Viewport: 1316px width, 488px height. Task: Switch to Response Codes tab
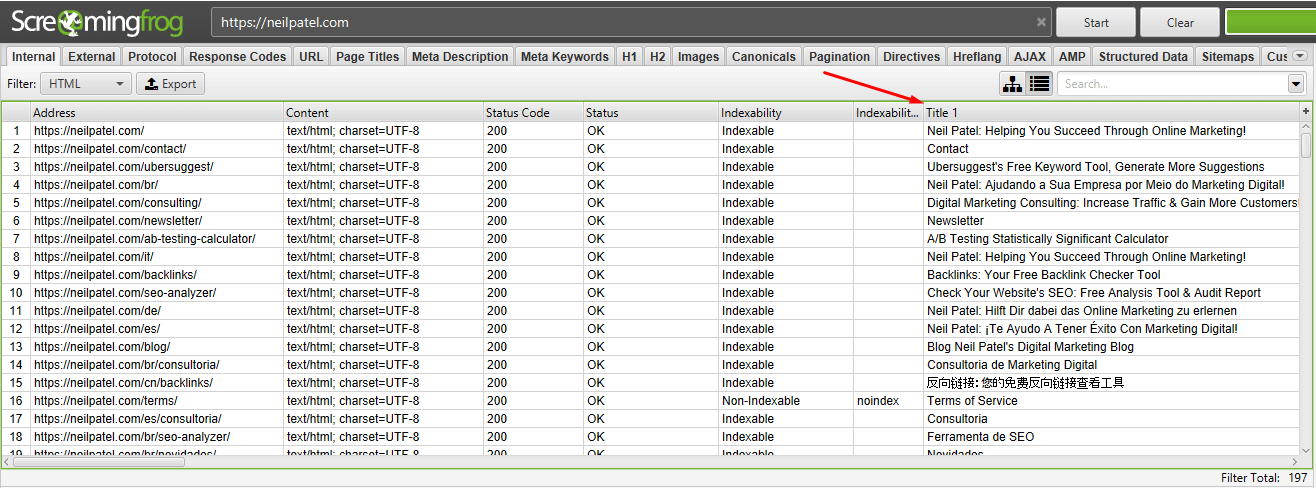(238, 57)
